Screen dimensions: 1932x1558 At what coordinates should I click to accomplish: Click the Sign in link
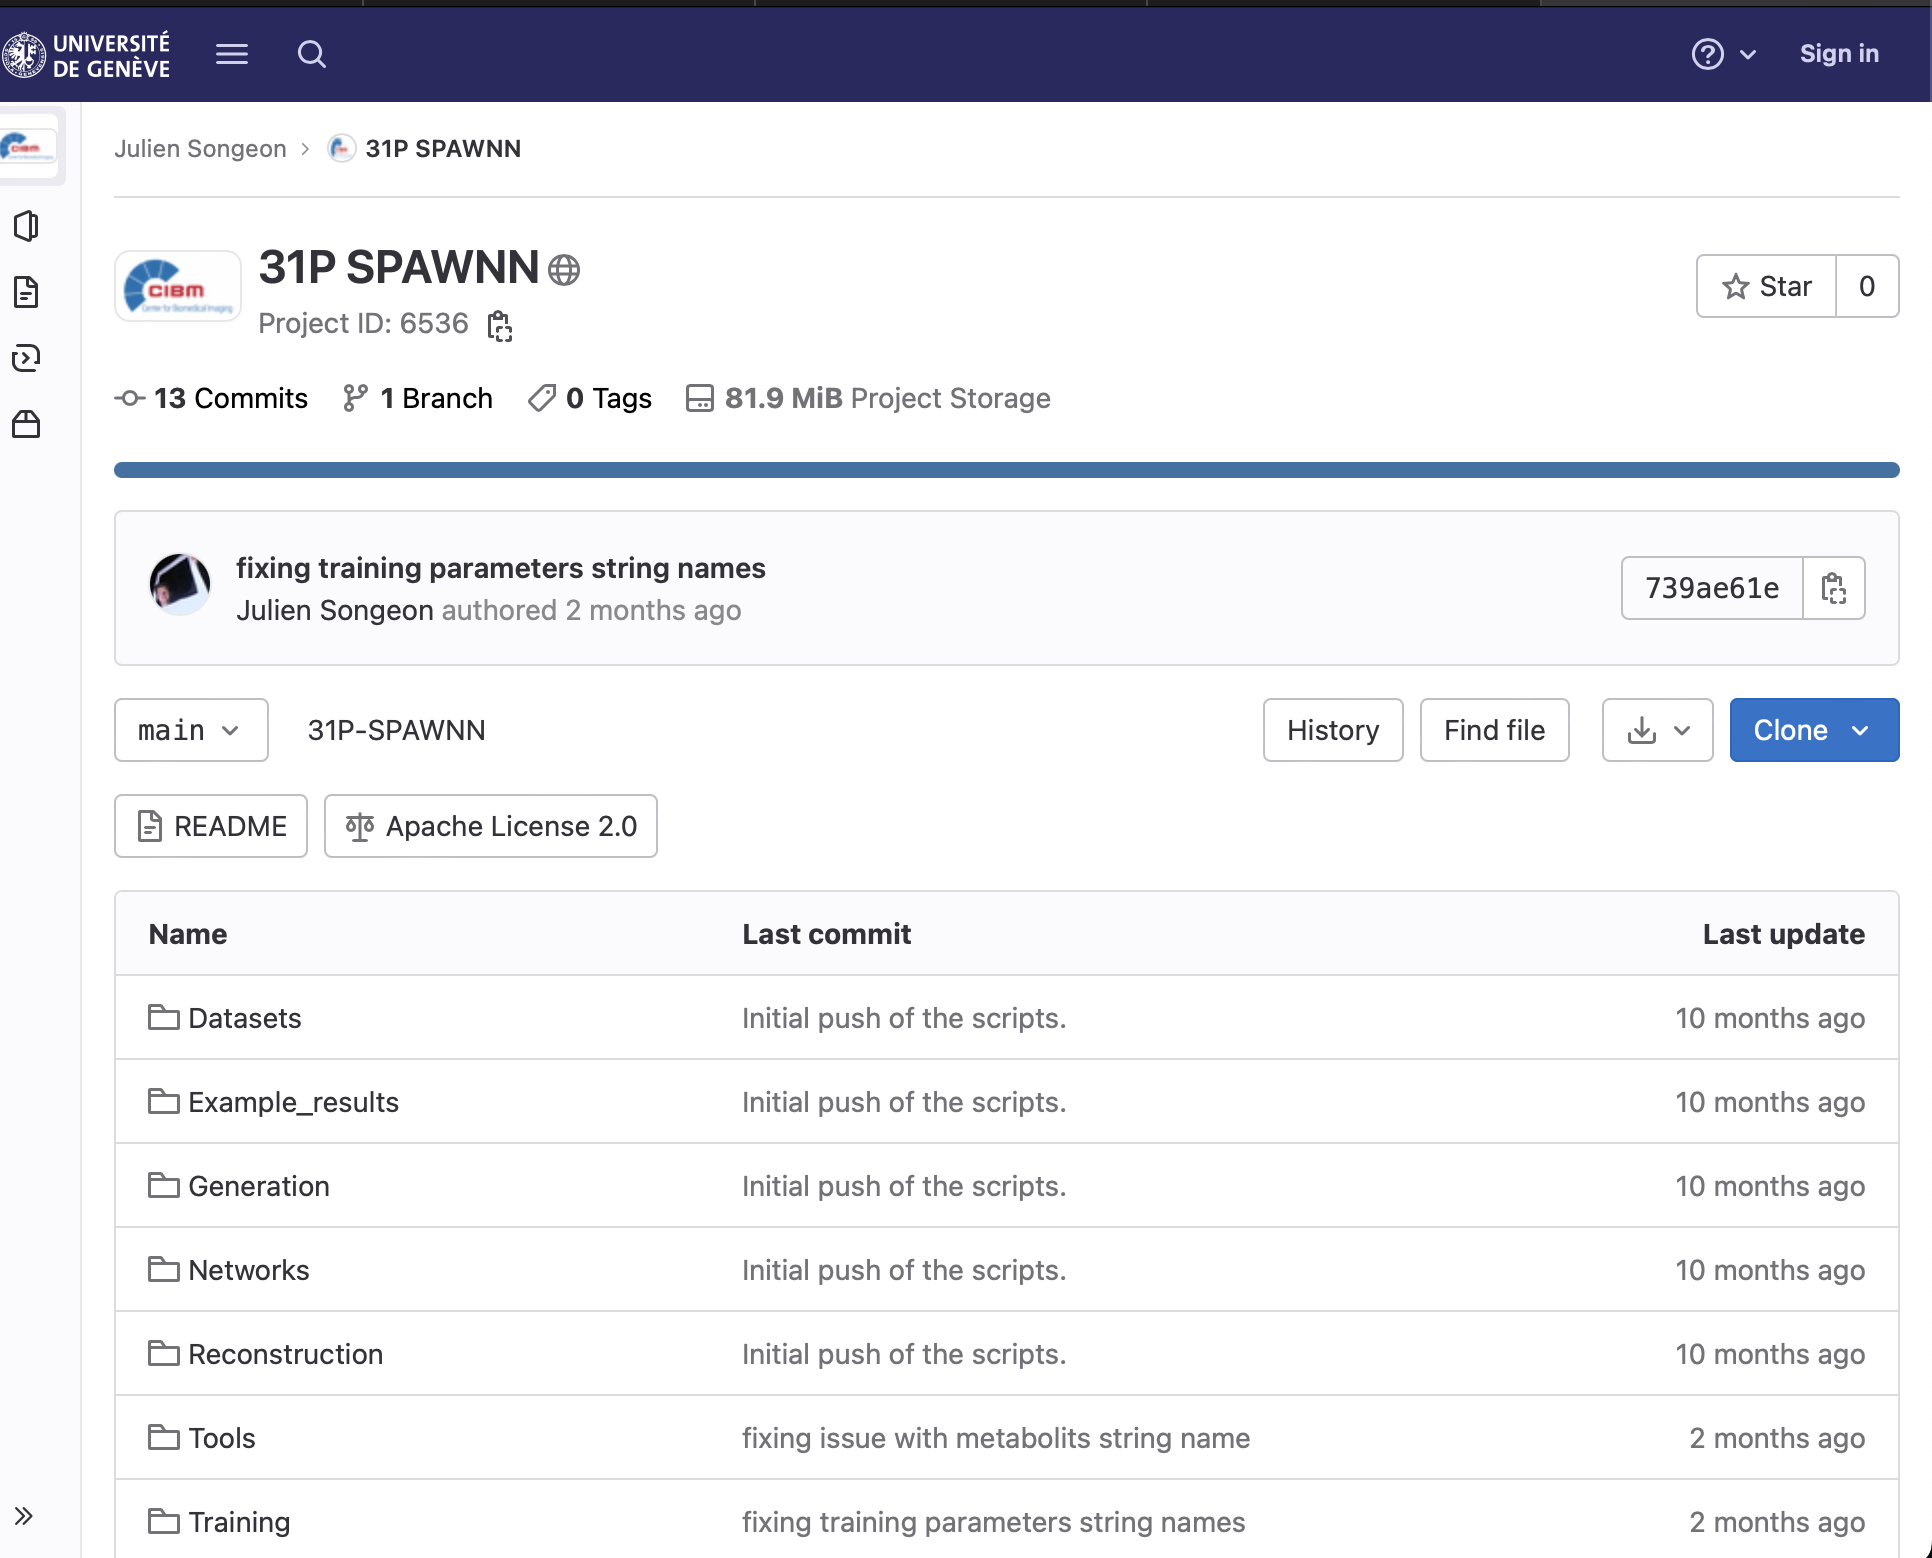point(1838,54)
